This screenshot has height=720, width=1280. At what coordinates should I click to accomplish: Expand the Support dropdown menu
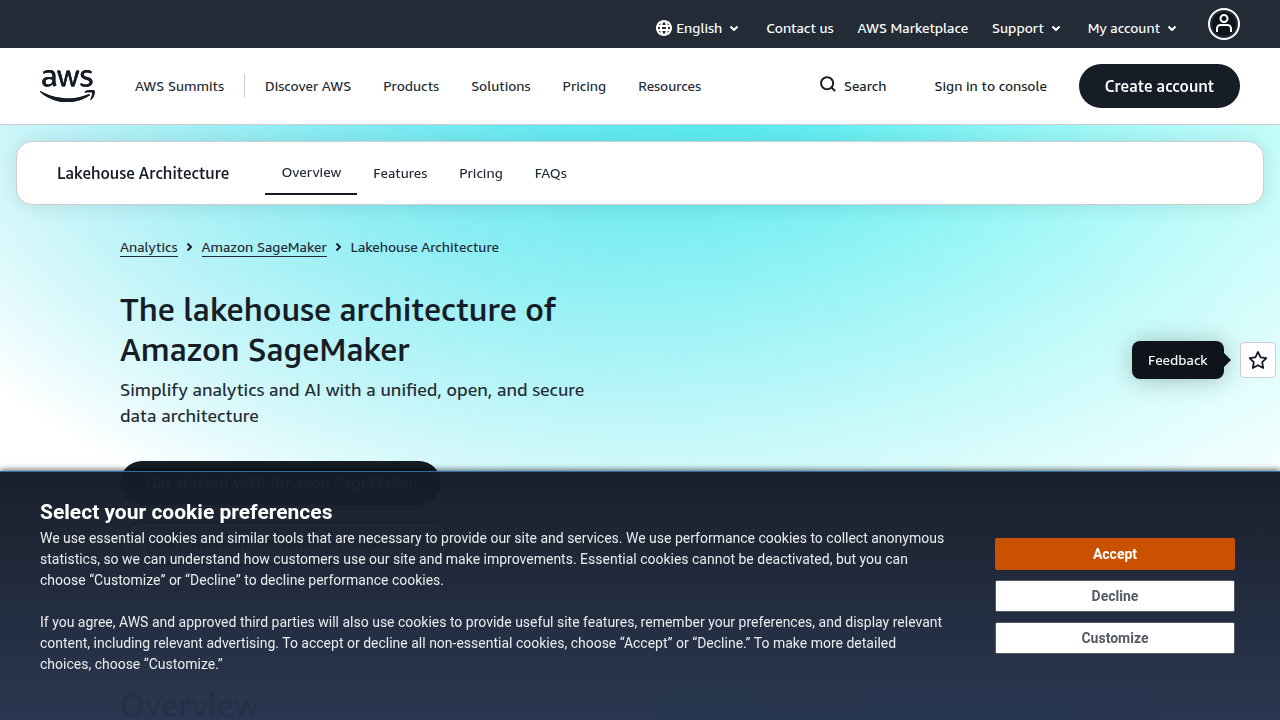(1026, 28)
